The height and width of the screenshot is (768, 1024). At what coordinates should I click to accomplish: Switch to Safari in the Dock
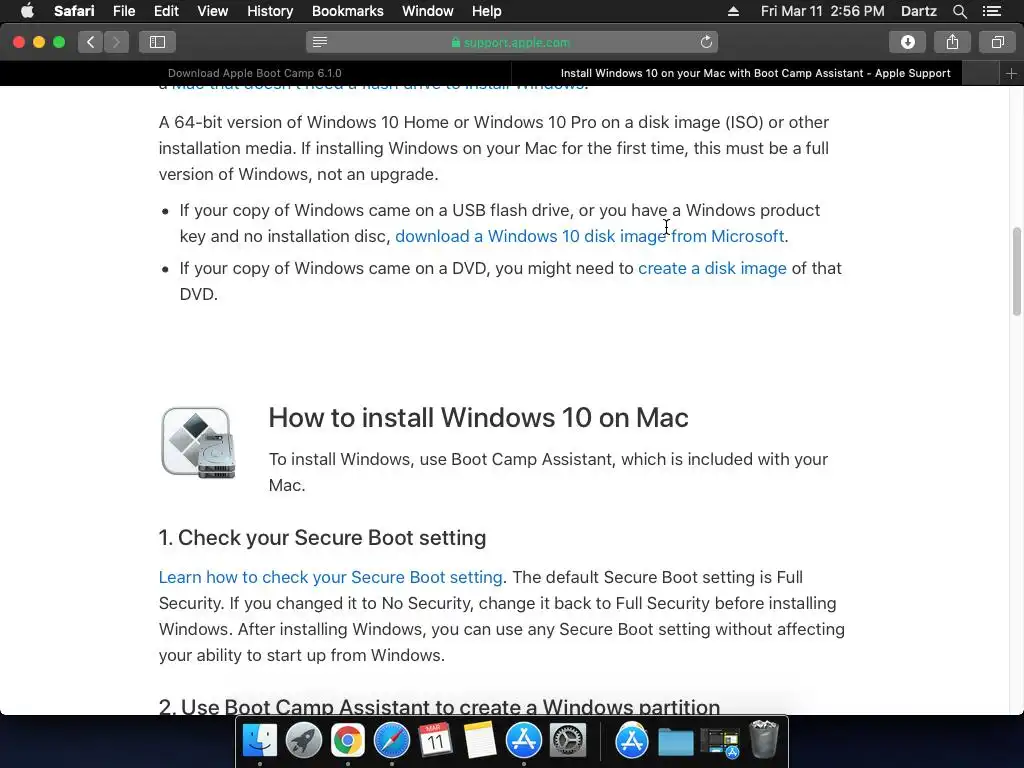point(392,741)
